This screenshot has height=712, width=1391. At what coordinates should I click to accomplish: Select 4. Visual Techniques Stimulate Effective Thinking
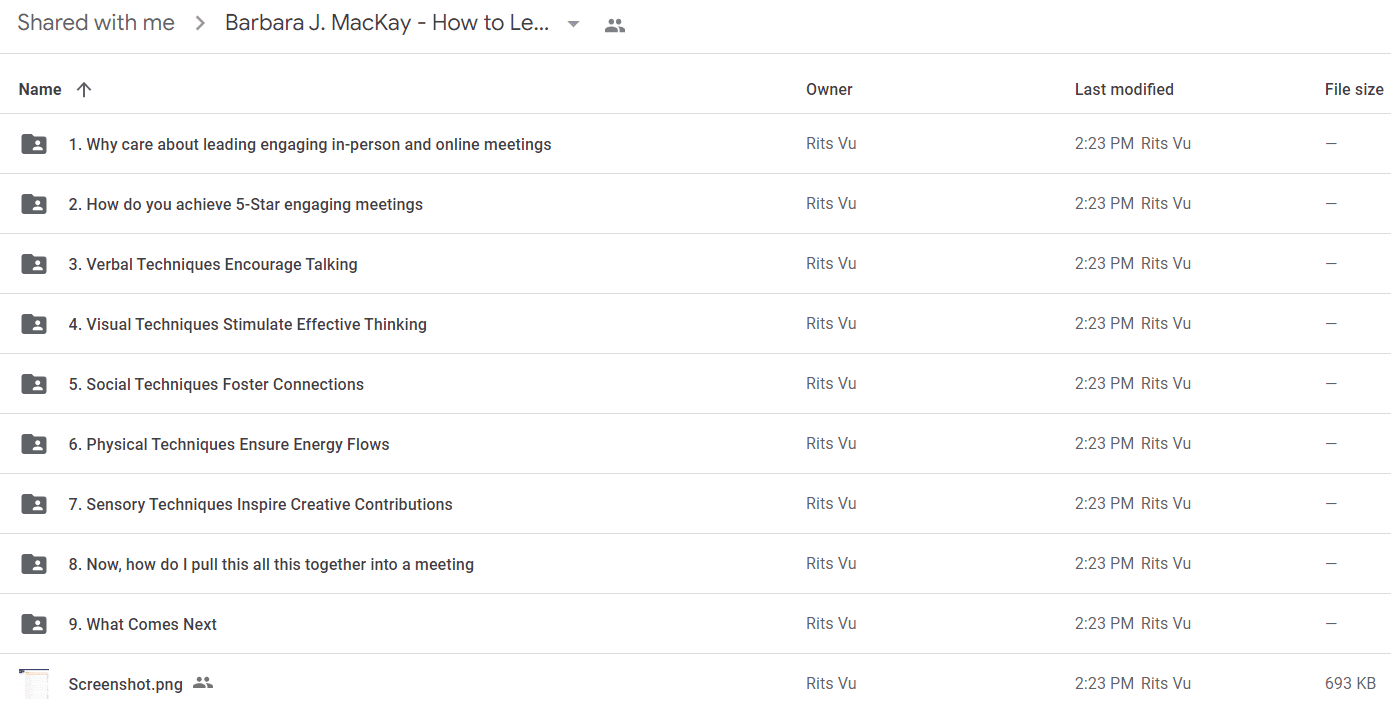[248, 324]
